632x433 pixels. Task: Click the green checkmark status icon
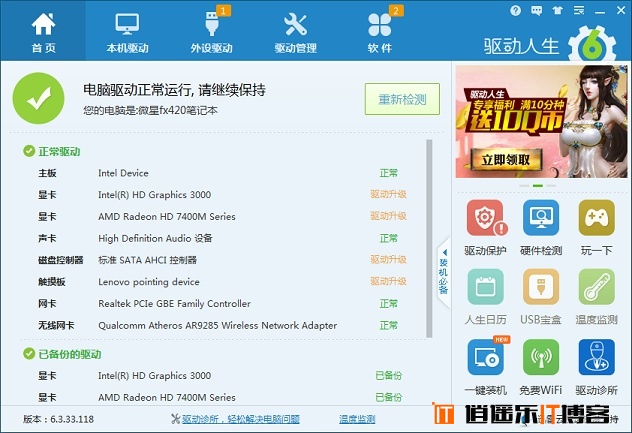(x=39, y=98)
